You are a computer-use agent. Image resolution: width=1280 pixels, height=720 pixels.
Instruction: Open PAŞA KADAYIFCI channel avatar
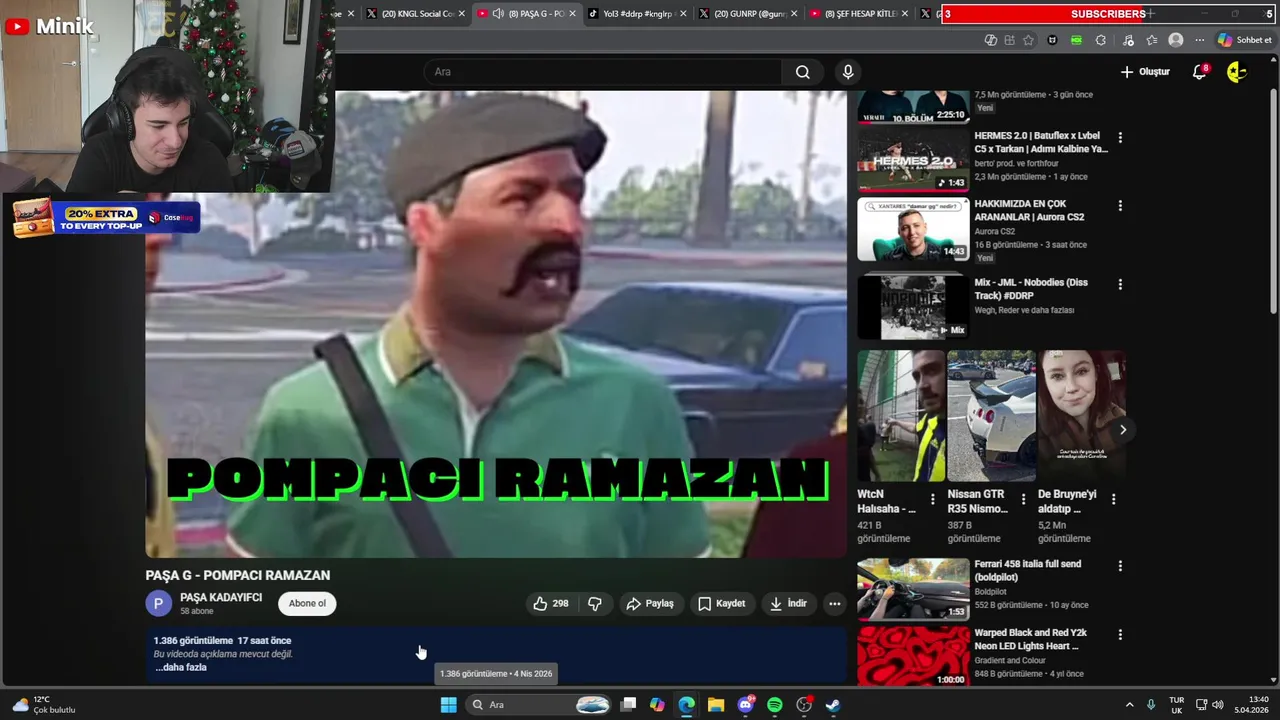coord(158,603)
